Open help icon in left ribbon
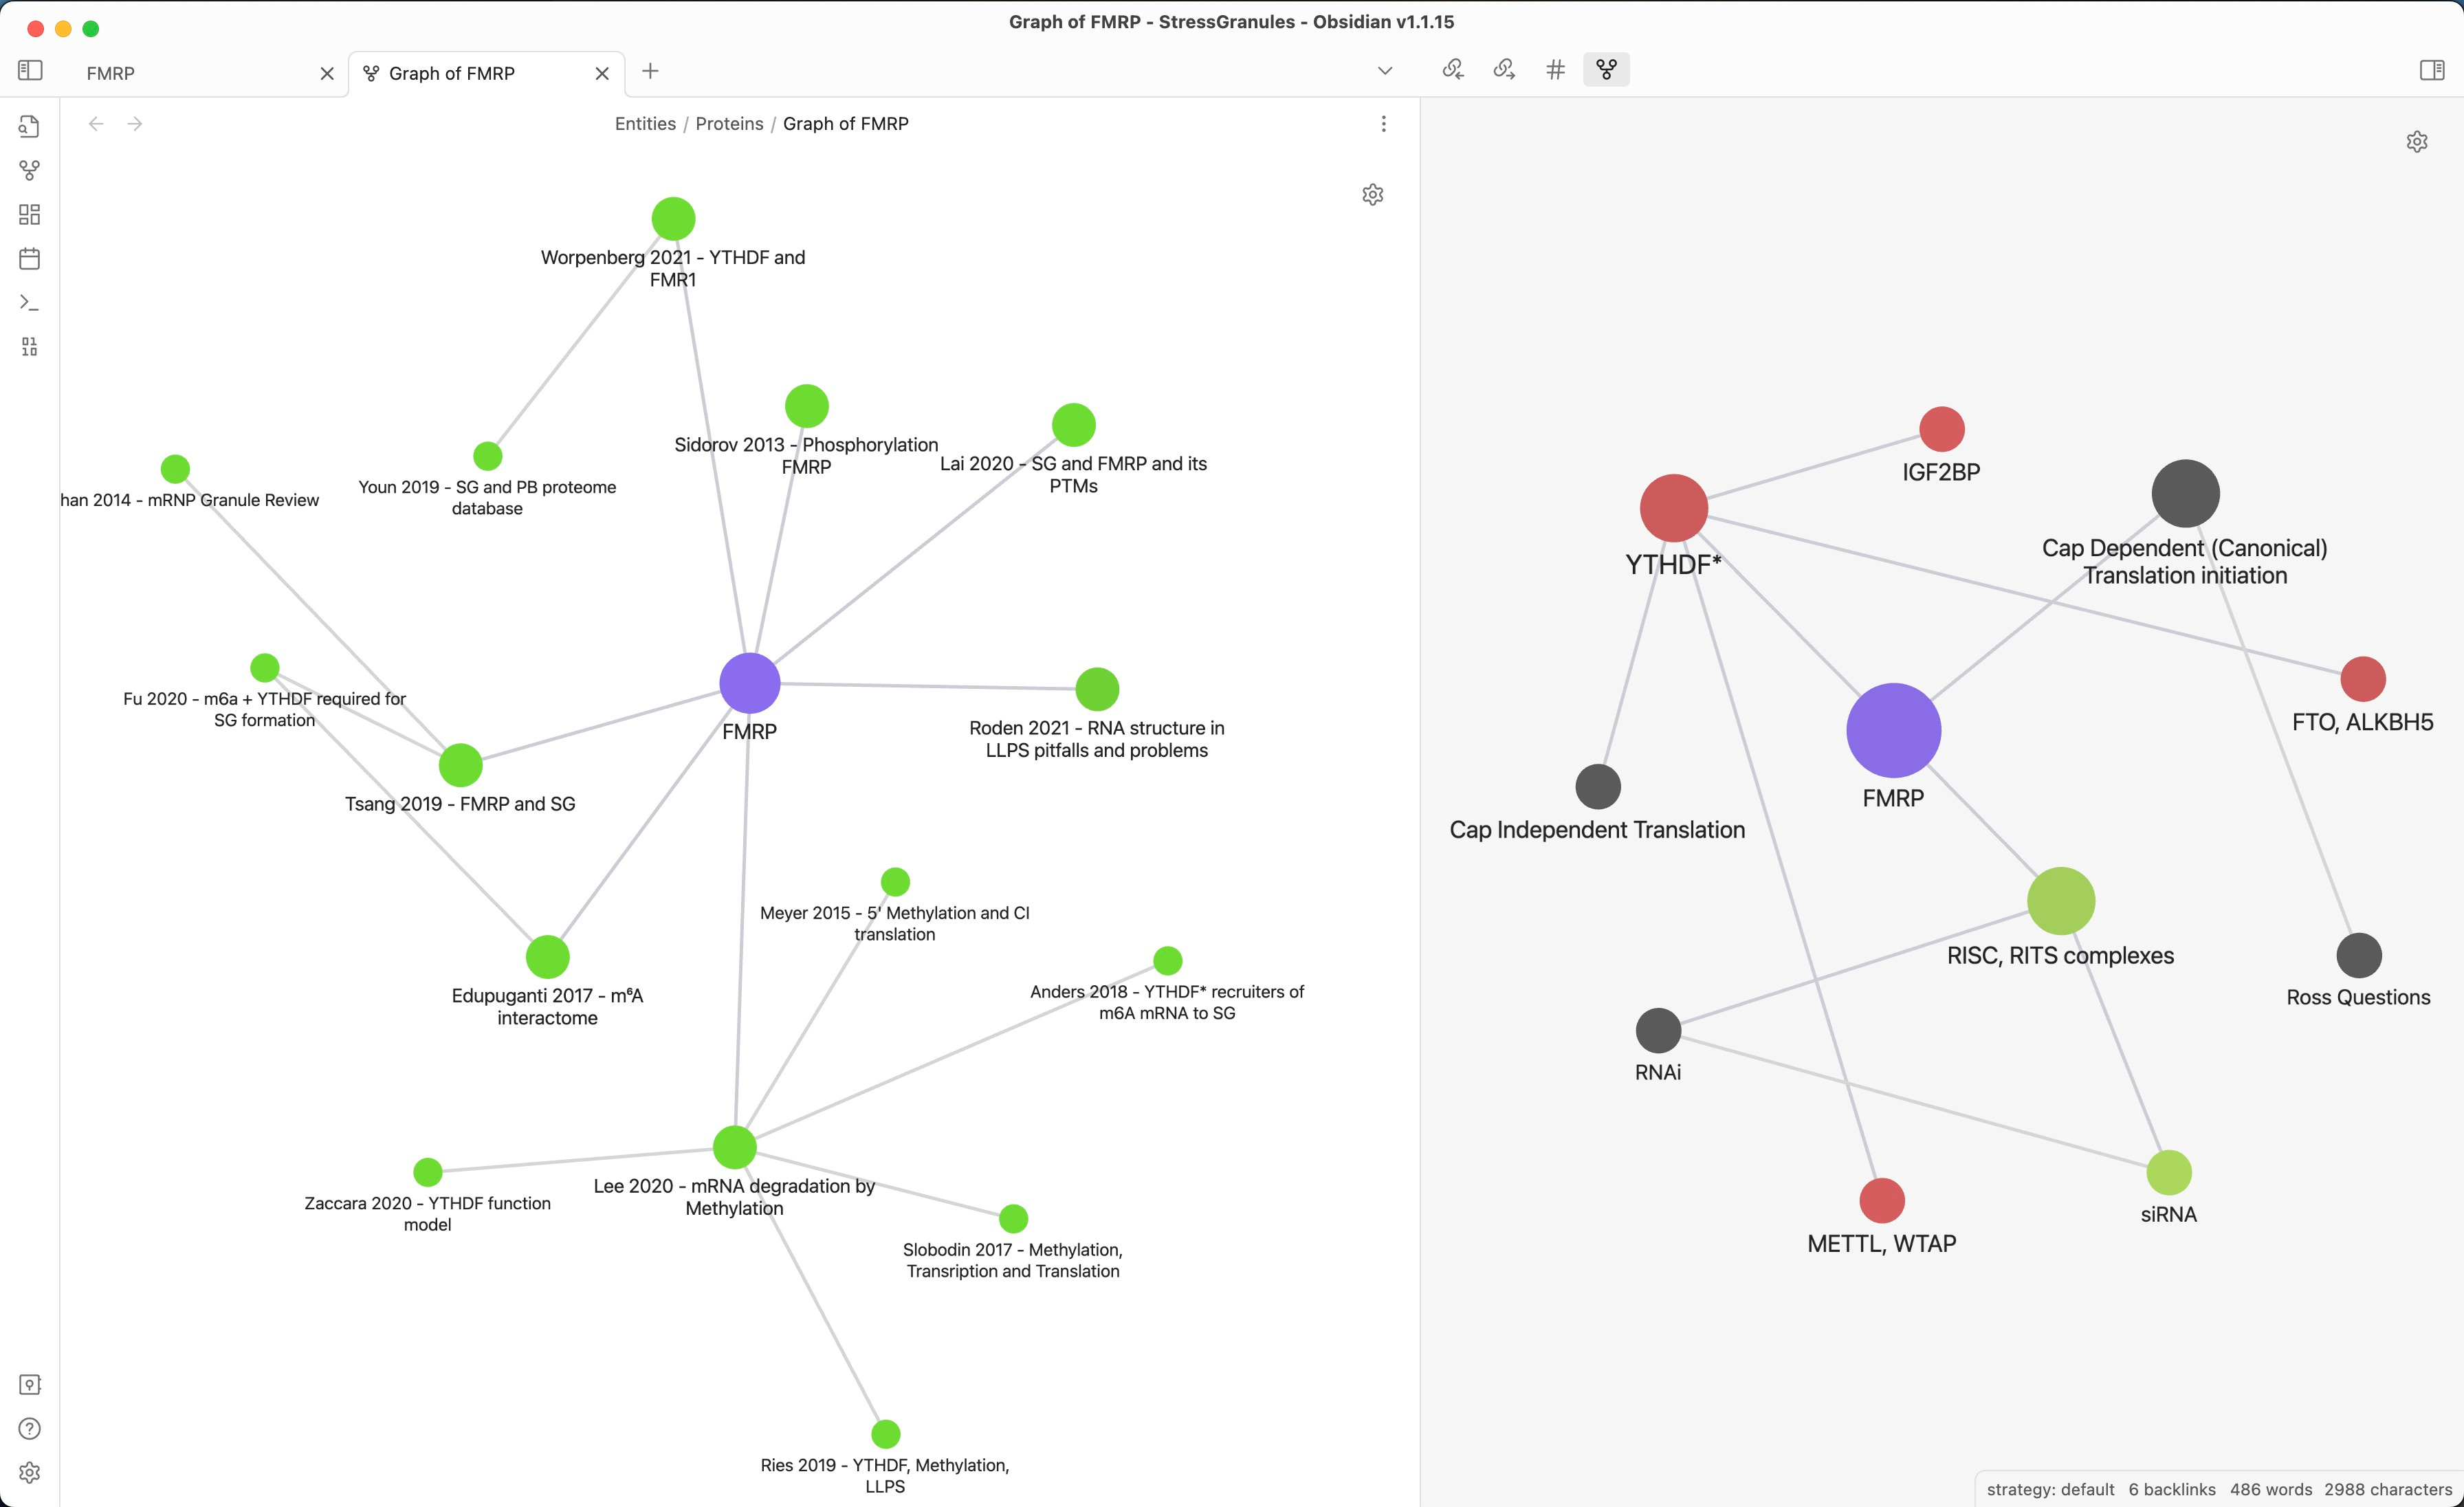 [30, 1428]
